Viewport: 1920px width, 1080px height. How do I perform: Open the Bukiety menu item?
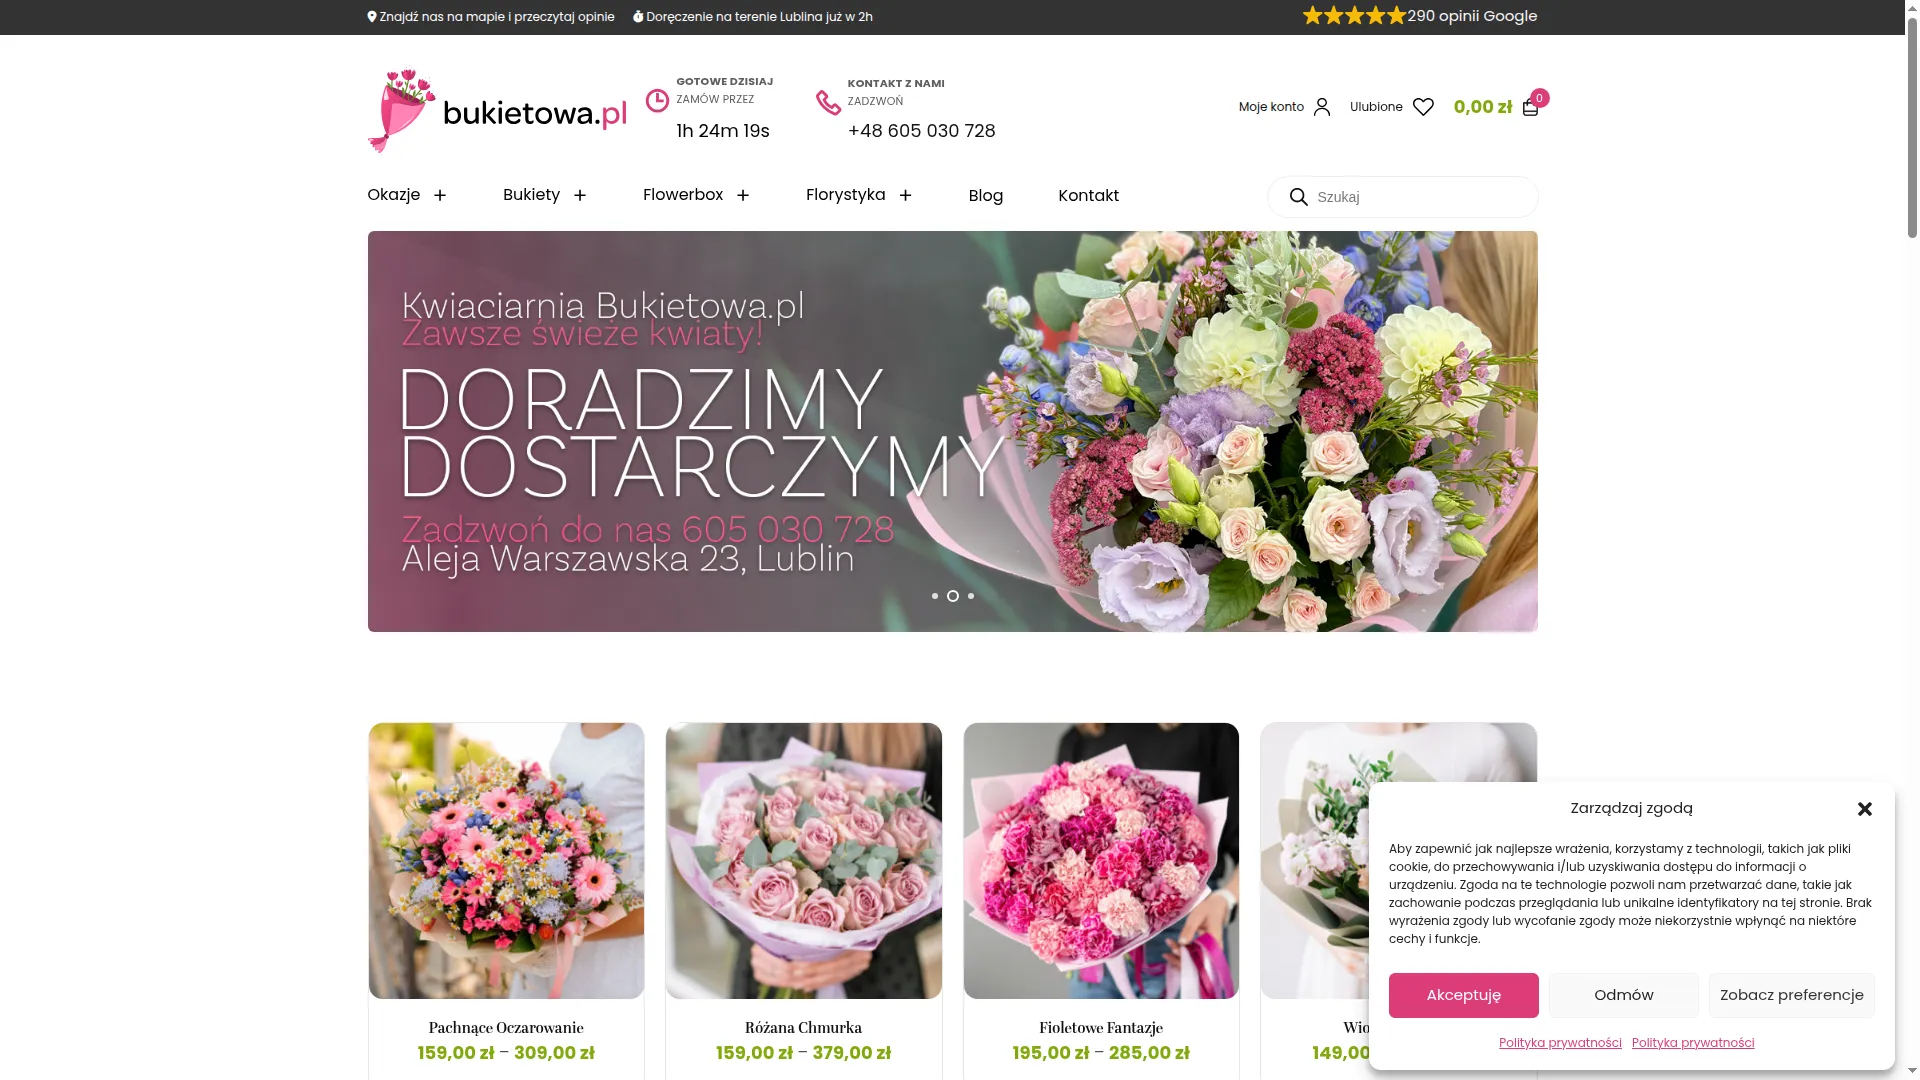coord(531,195)
